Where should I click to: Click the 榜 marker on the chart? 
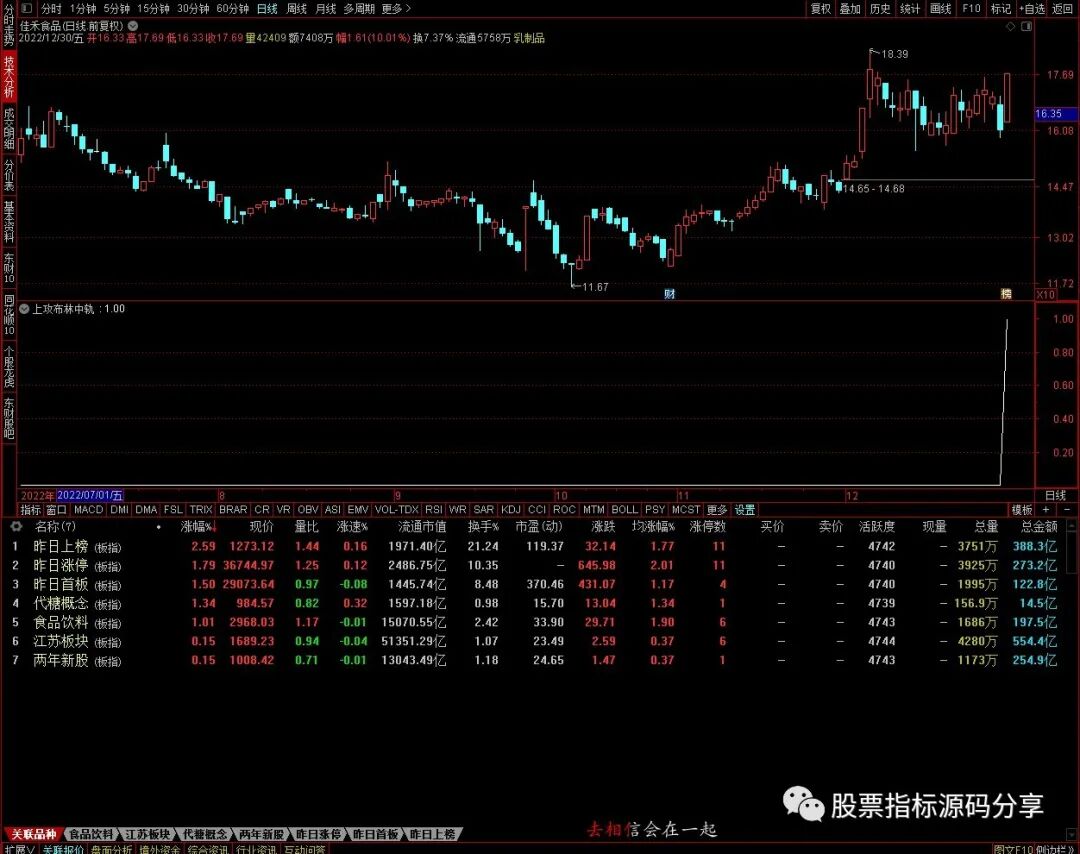1006,294
